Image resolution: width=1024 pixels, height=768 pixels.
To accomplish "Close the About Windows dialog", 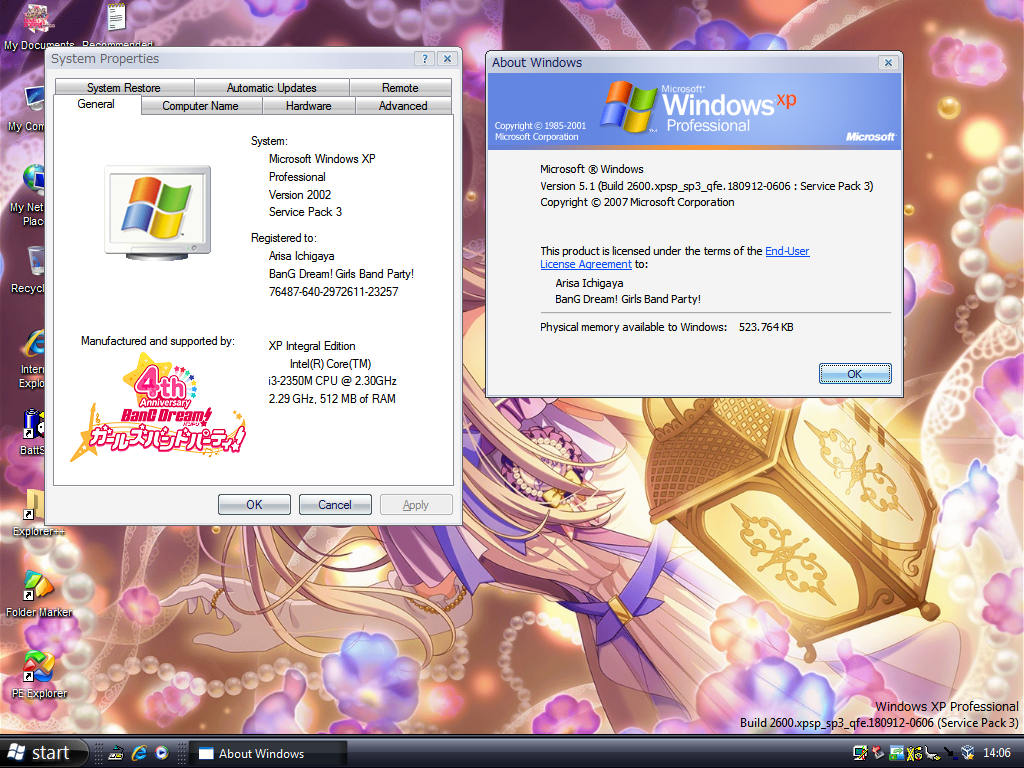I will pyautogui.click(x=888, y=63).
